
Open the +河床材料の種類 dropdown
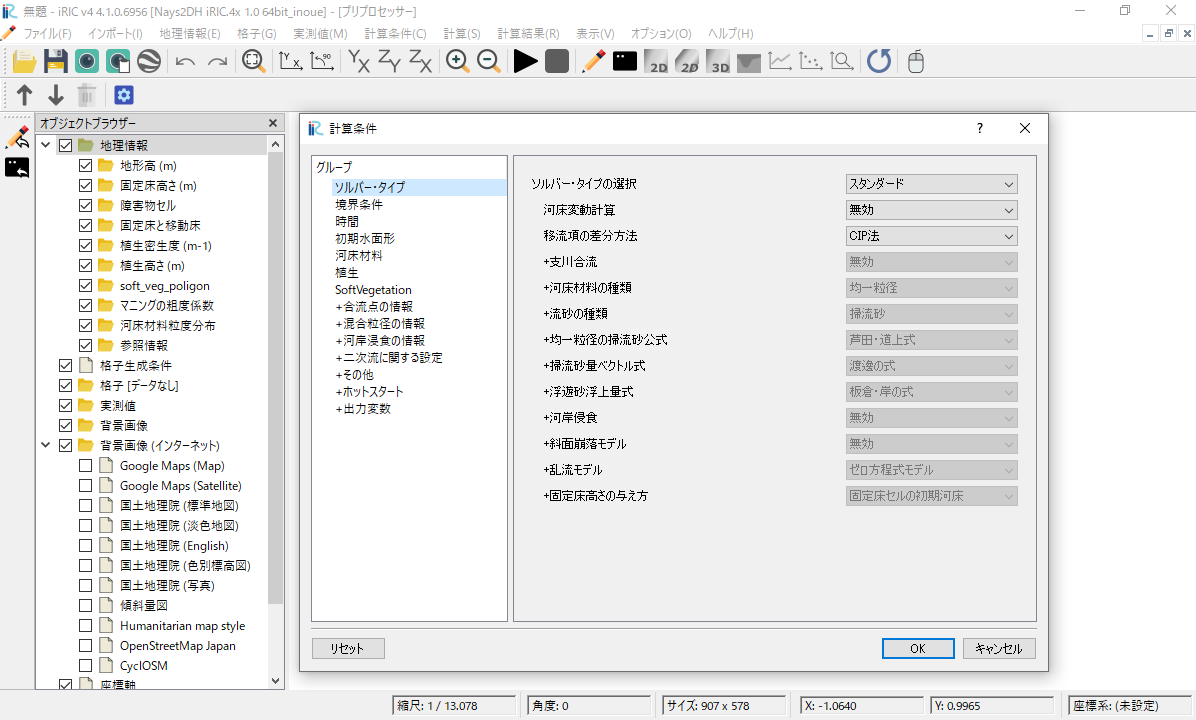(x=931, y=288)
